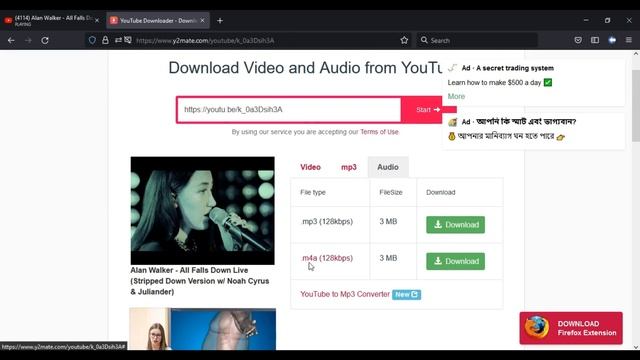Viewport: 640px width, 360px height.
Task: Click the New badge beside converter link
Action: tap(407, 294)
